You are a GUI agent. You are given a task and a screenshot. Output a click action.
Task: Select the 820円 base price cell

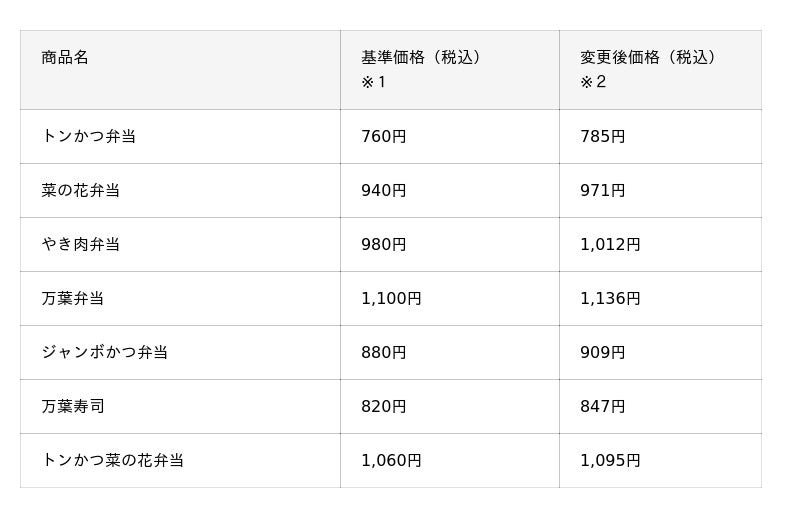point(384,406)
